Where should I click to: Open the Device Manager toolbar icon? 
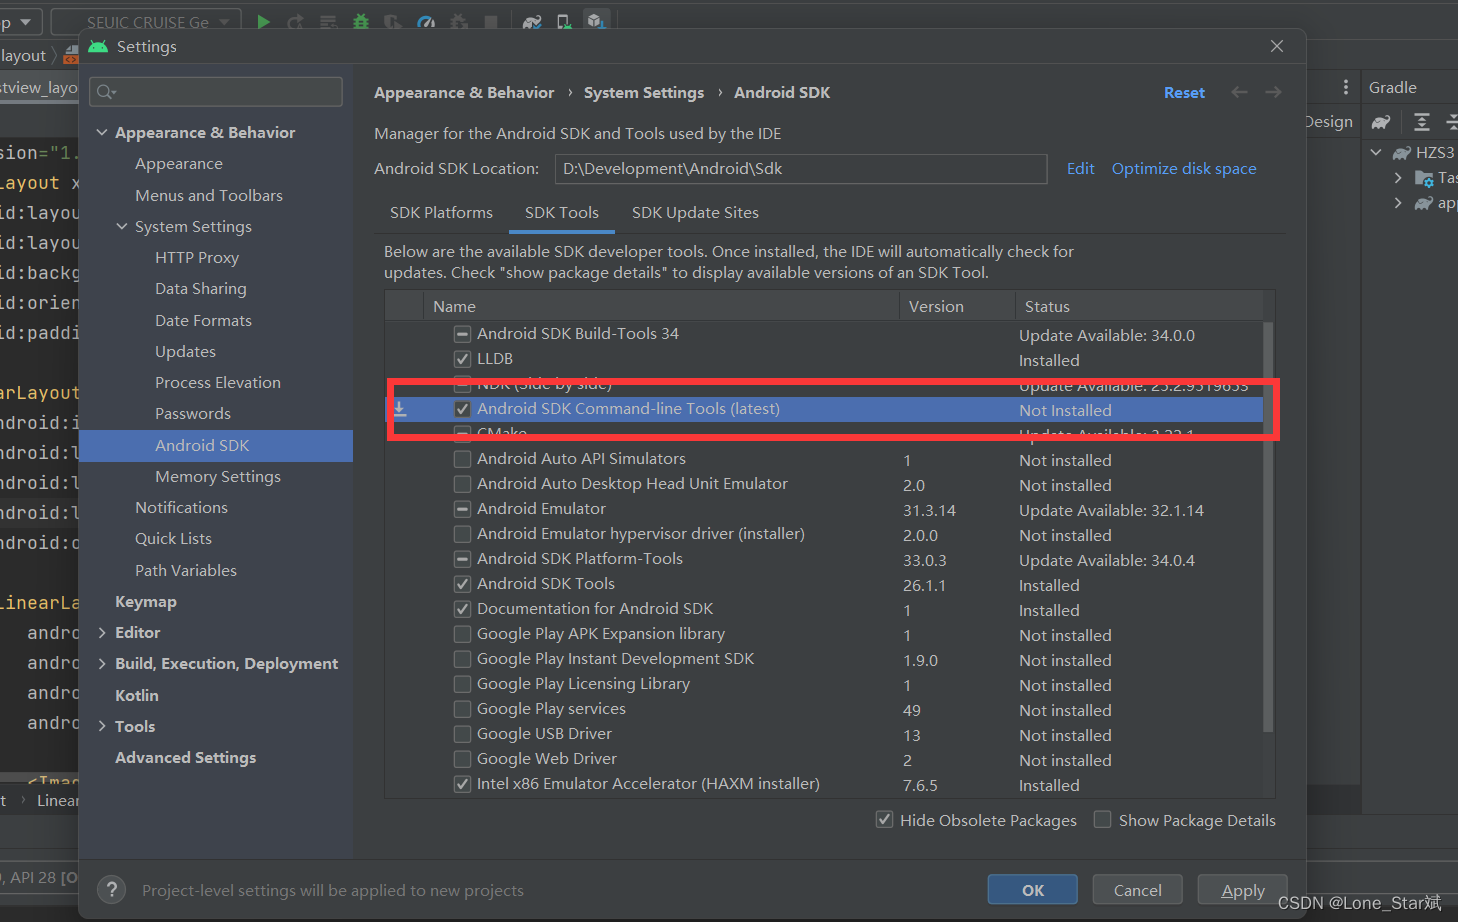pyautogui.click(x=564, y=21)
